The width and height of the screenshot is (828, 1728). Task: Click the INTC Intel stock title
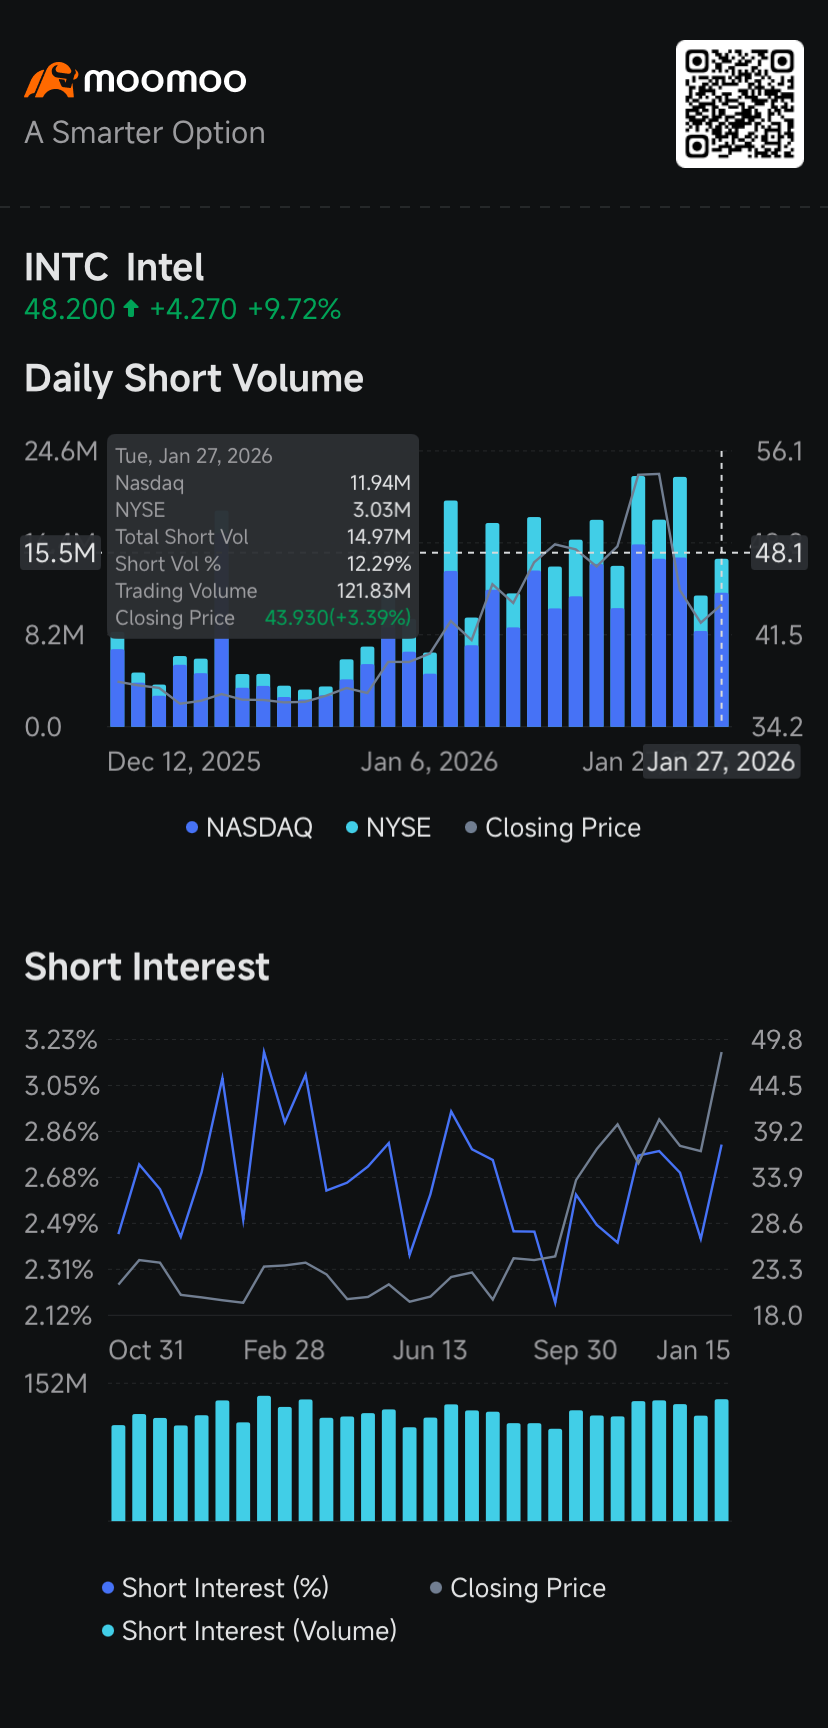114,268
